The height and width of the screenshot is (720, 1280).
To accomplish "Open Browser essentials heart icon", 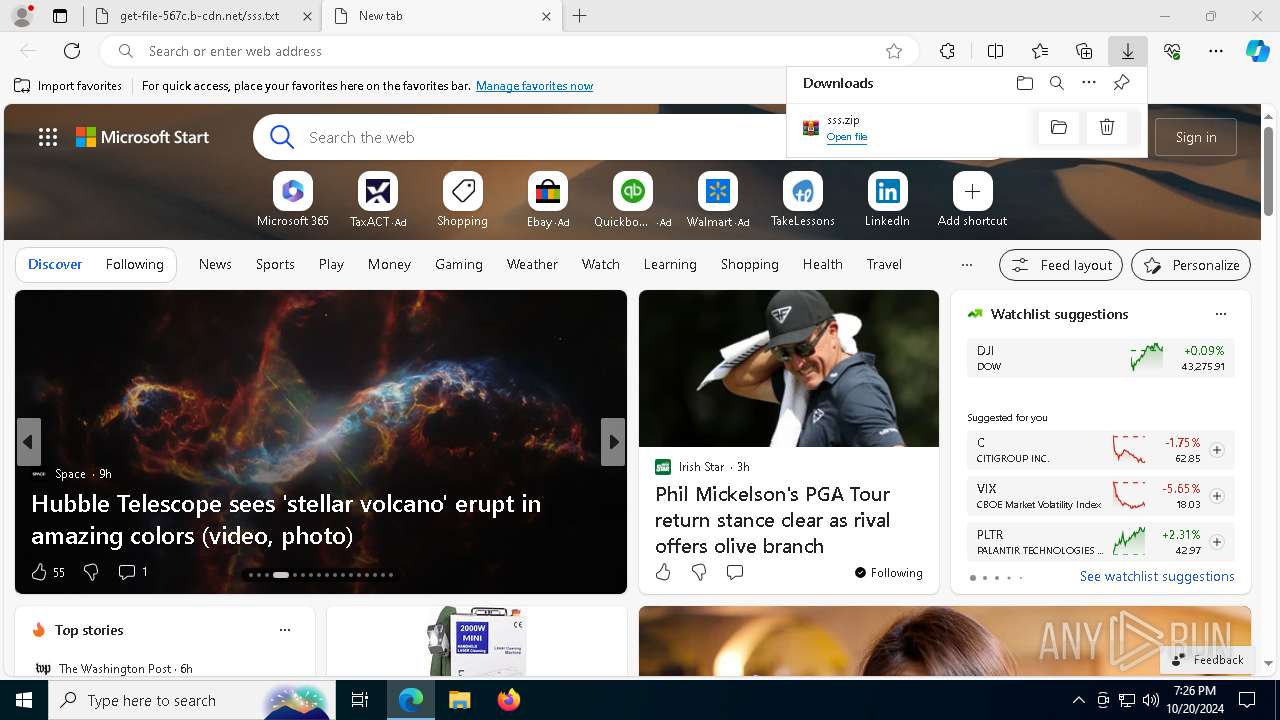I will point(1172,51).
